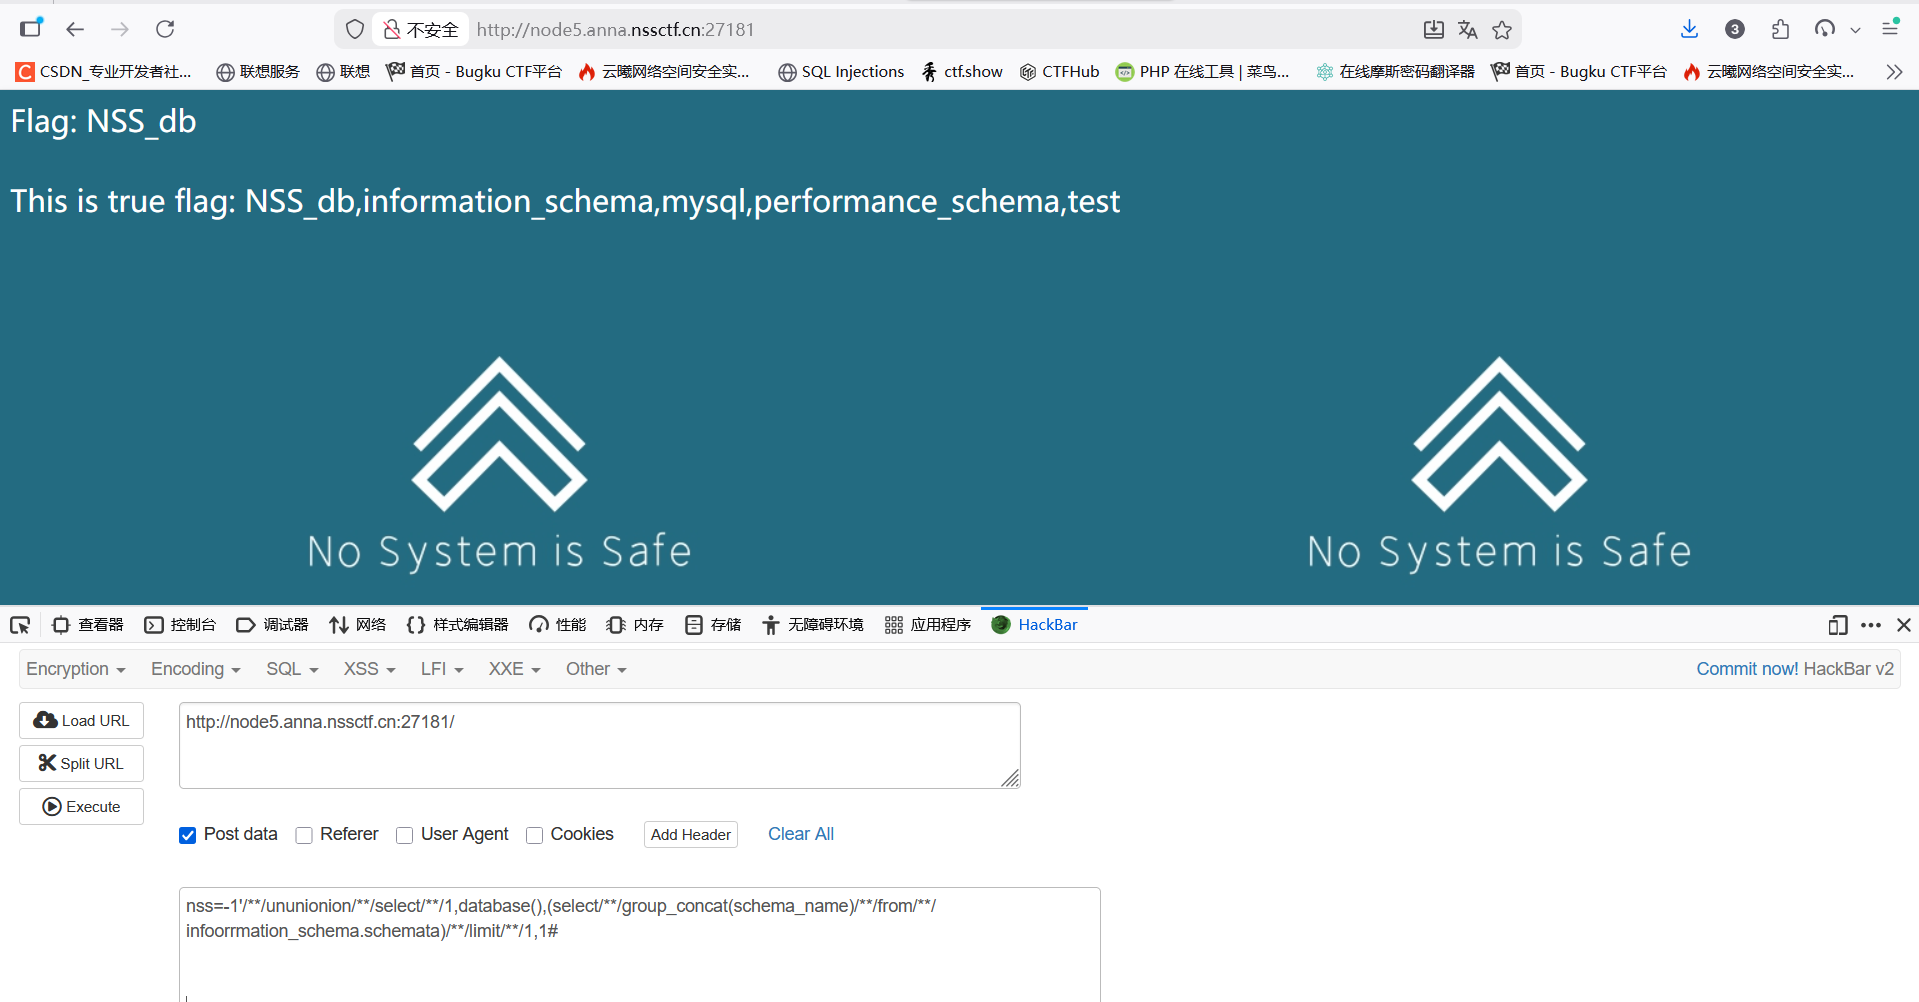Viewport: 1919px width, 1002px height.
Task: Open the CTFHub bookmark
Action: pos(1060,72)
